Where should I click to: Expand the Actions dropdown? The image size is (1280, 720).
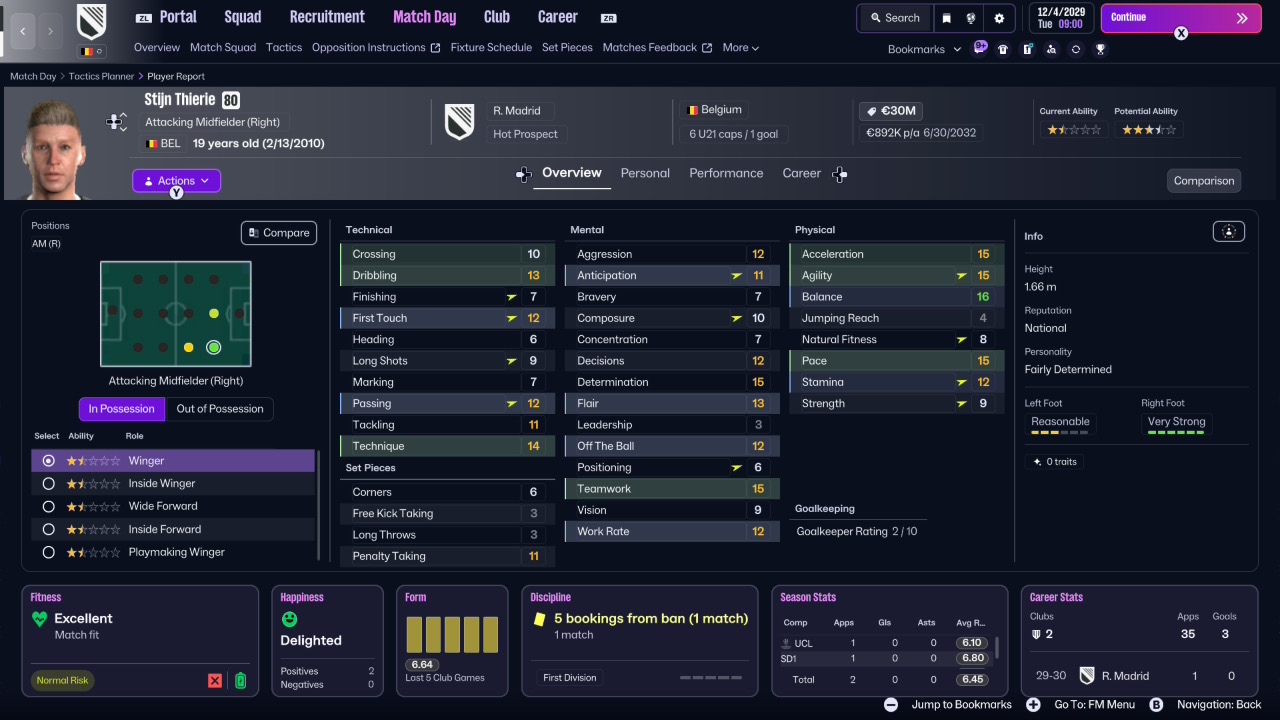click(x=176, y=181)
